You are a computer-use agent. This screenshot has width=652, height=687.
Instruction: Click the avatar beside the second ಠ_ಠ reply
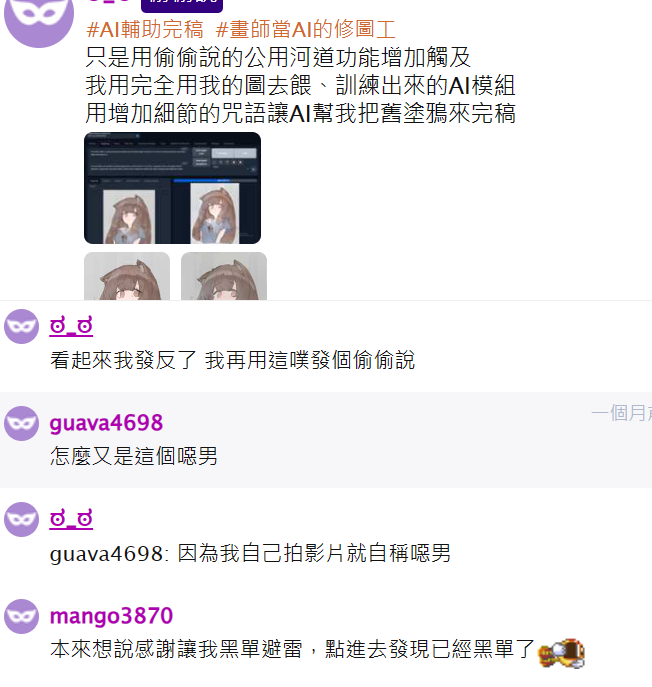tap(21, 520)
